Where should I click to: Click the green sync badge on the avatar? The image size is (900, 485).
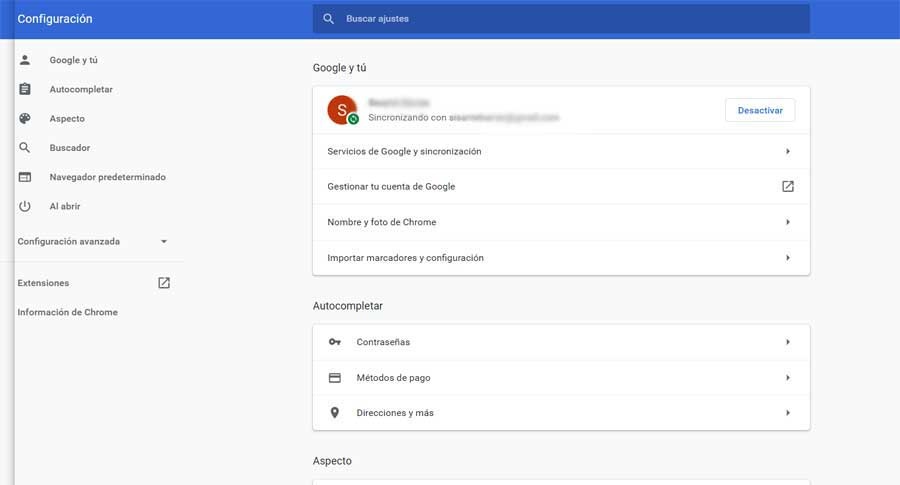point(354,119)
